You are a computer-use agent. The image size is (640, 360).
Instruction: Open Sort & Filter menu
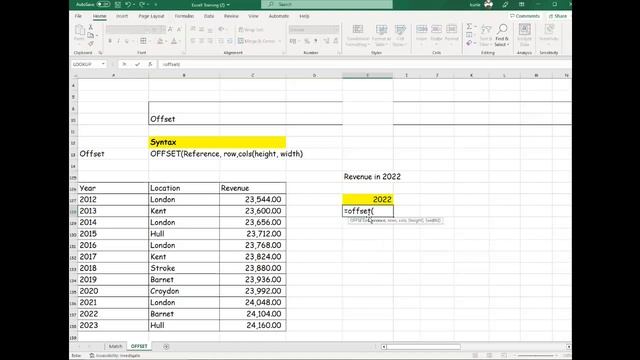click(x=486, y=35)
